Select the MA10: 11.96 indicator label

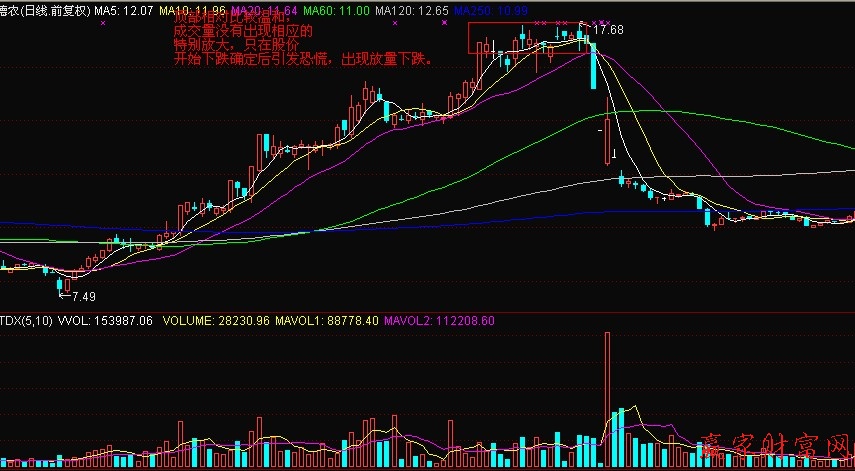194,9
